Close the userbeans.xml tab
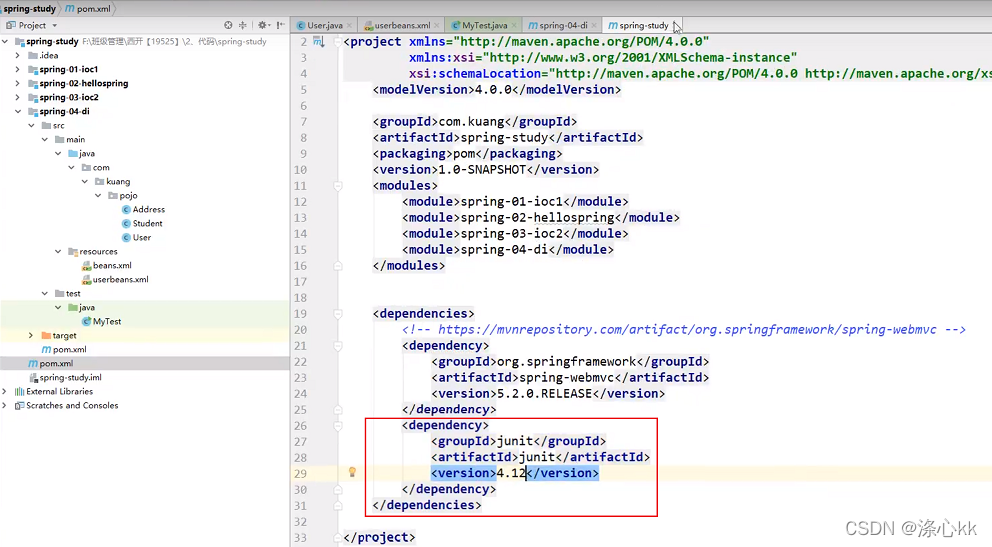This screenshot has height=547, width=992. coord(437,25)
